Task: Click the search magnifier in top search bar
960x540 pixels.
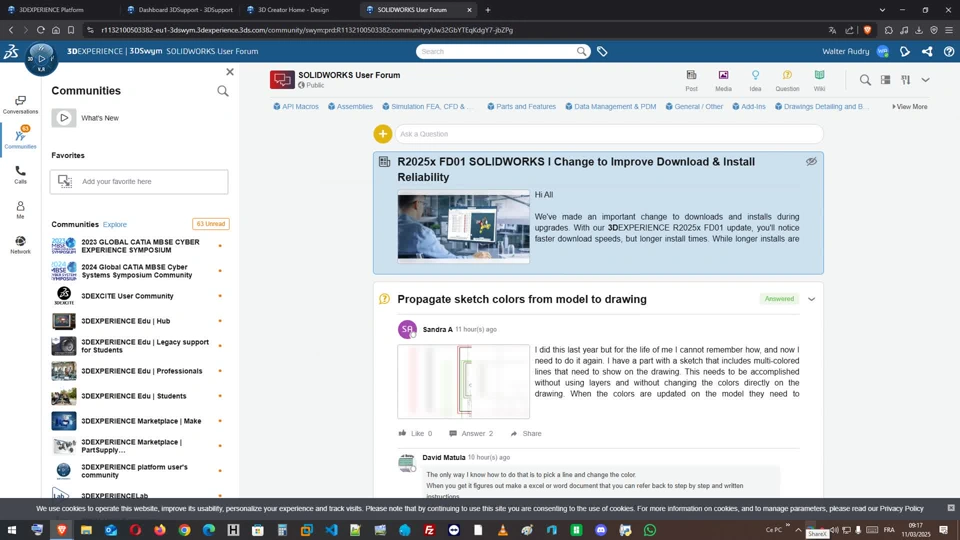Action: pyautogui.click(x=581, y=51)
